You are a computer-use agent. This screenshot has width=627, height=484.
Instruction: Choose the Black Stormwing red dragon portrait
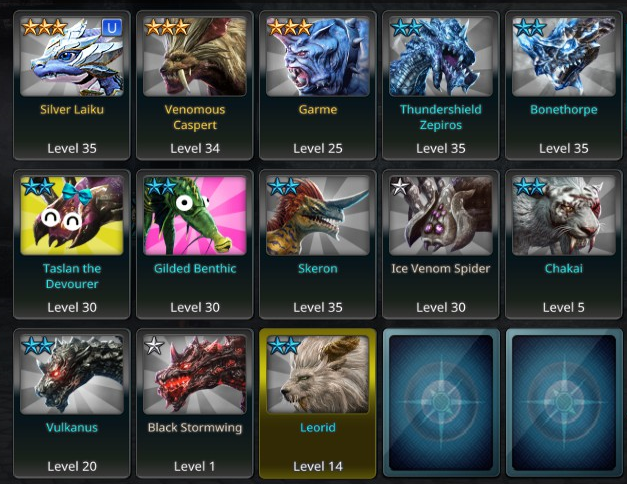[x=195, y=374]
